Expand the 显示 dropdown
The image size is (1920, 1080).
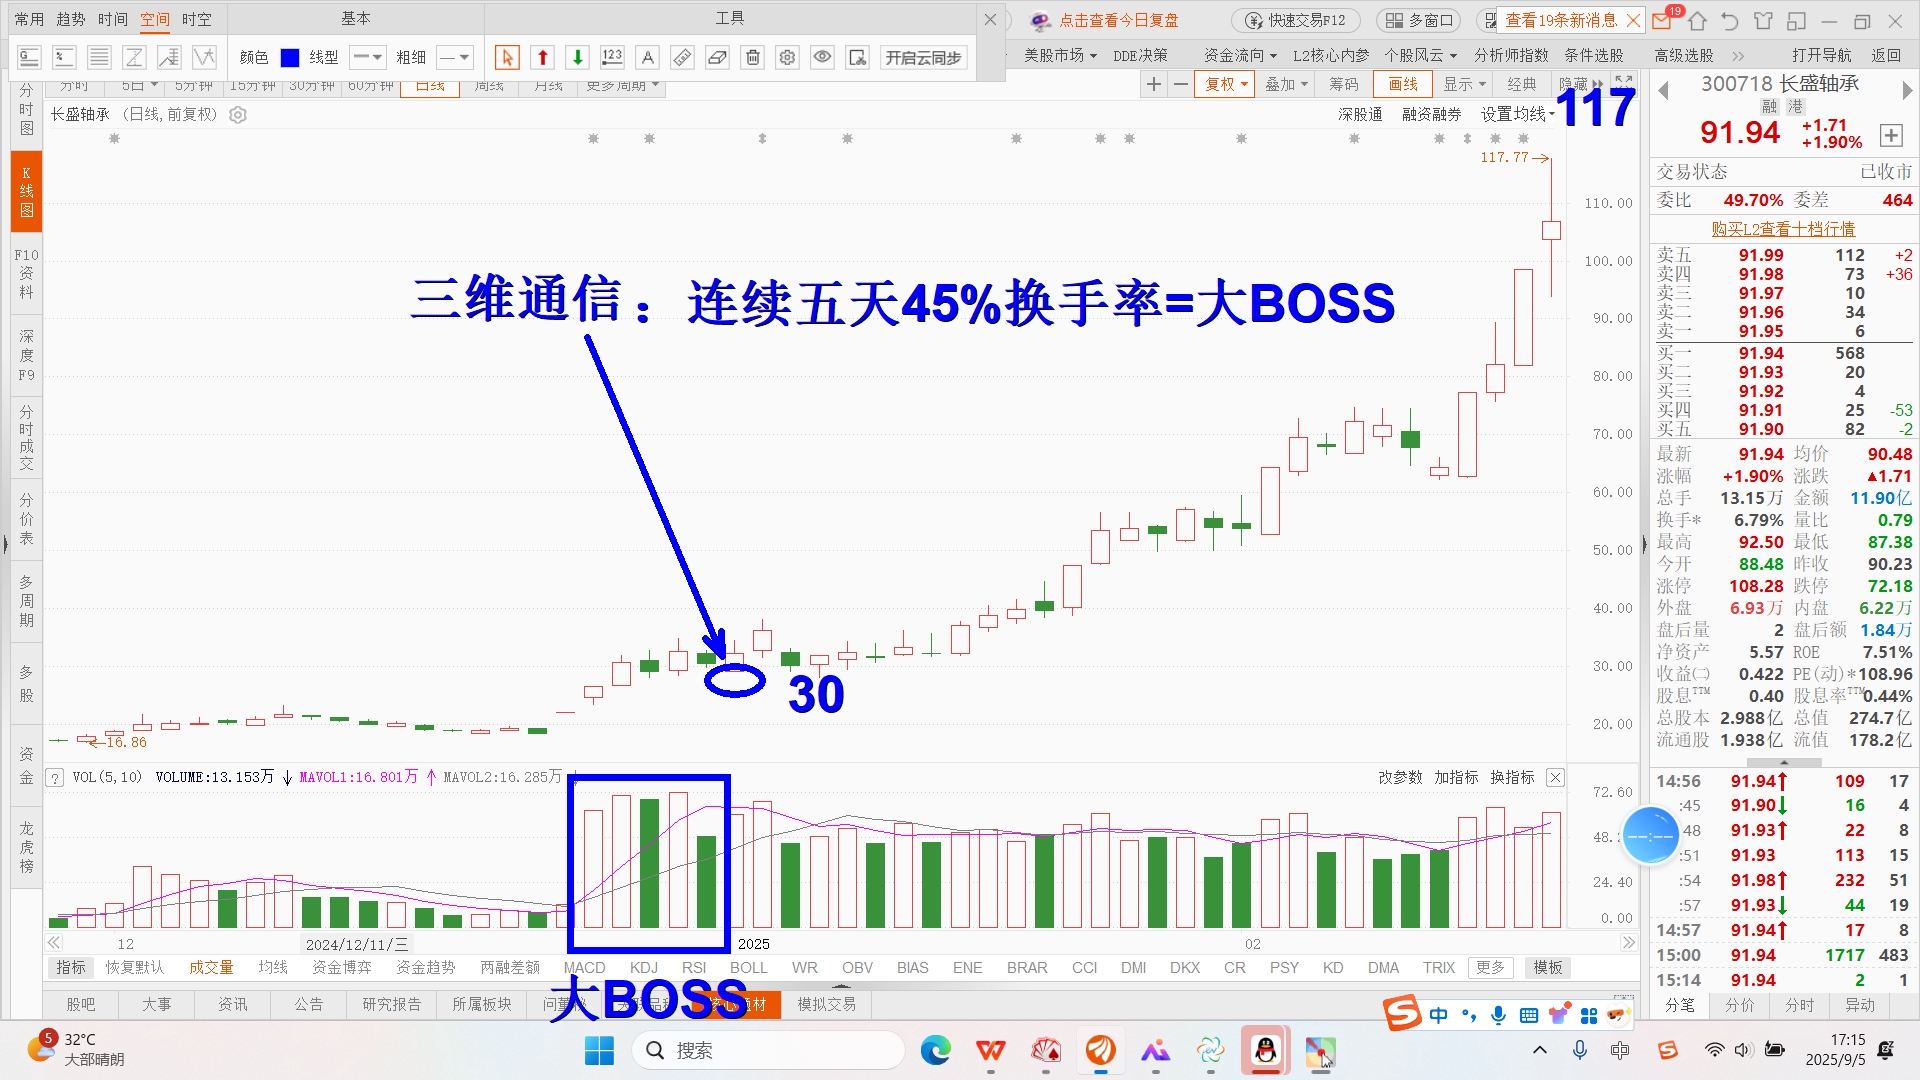pos(1464,85)
